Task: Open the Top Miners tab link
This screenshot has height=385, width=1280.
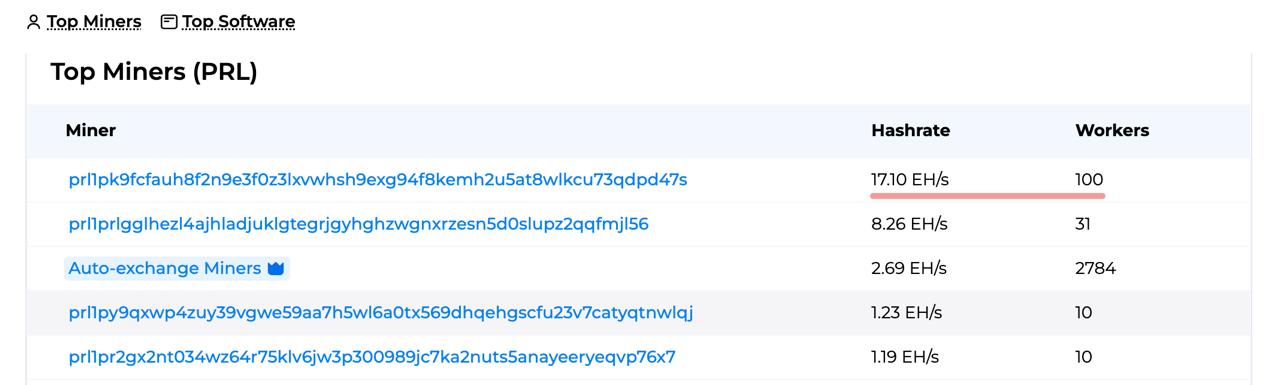Action: 94,21
